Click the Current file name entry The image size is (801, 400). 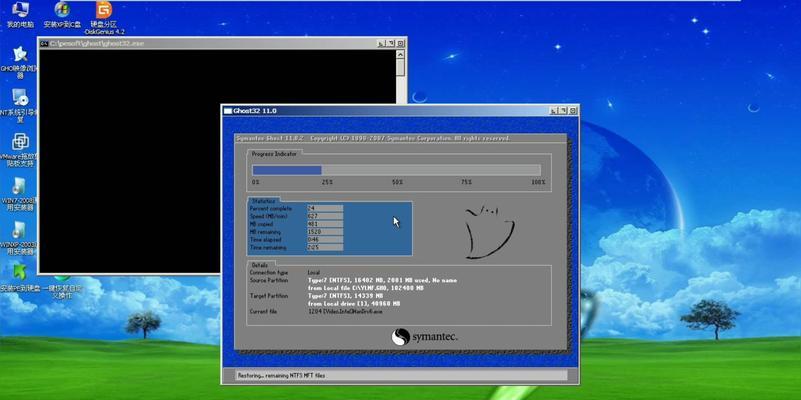click(x=345, y=311)
